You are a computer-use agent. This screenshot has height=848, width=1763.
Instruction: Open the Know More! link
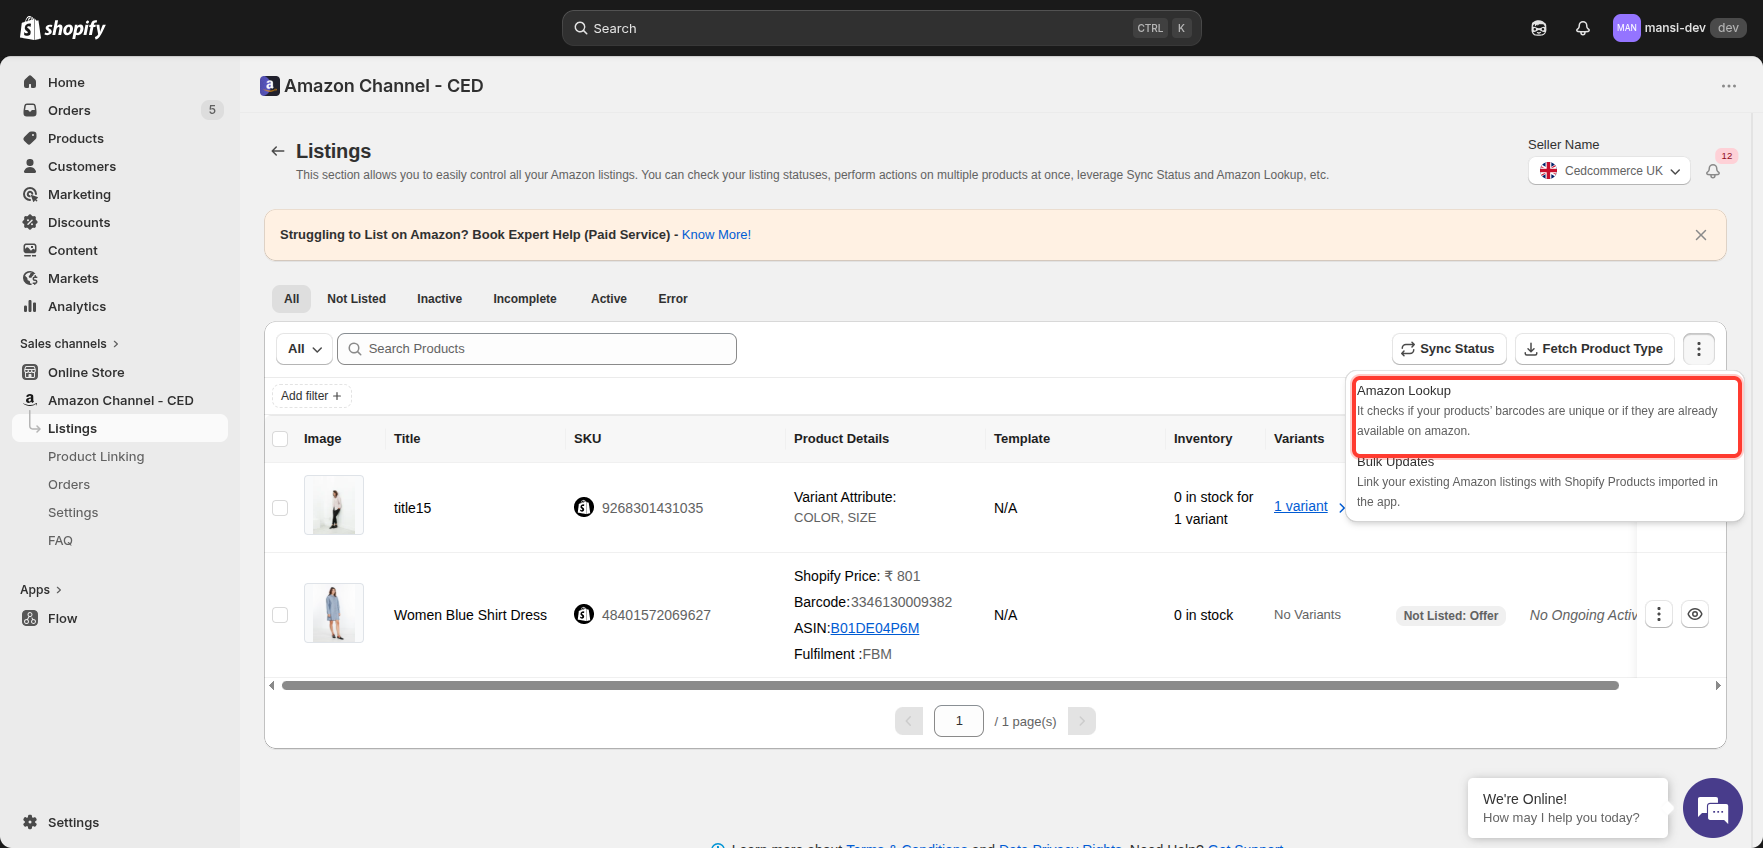[716, 235]
